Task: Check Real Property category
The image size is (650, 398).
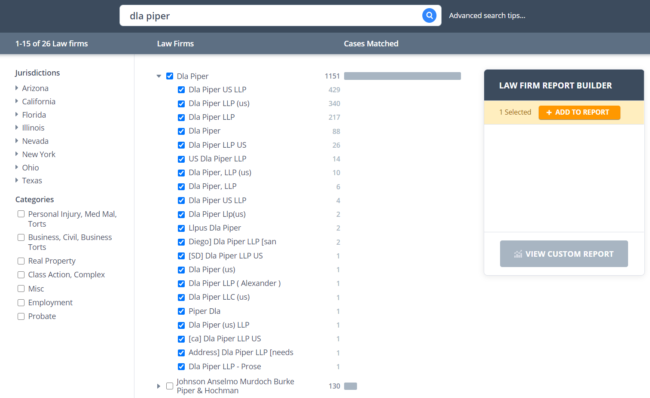Action: (x=21, y=261)
